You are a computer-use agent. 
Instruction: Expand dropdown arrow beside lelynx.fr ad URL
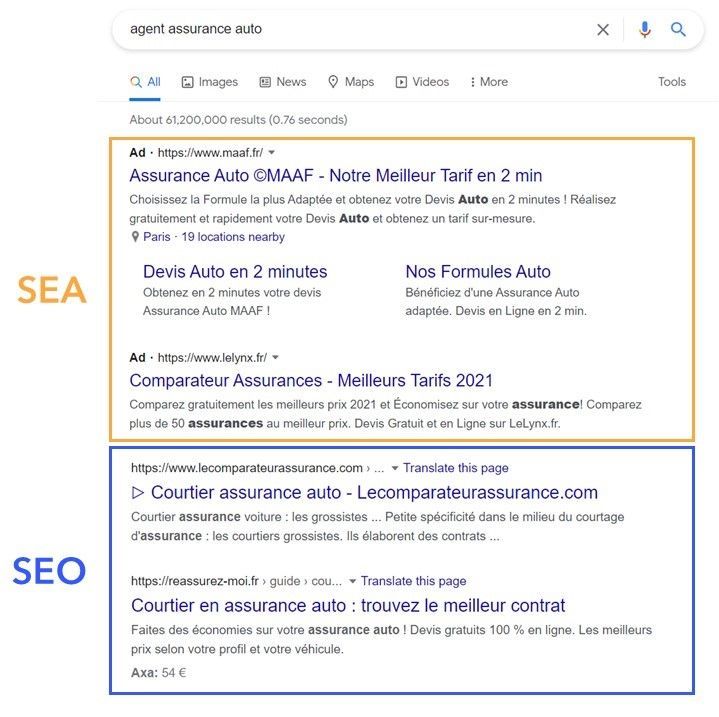(x=275, y=358)
